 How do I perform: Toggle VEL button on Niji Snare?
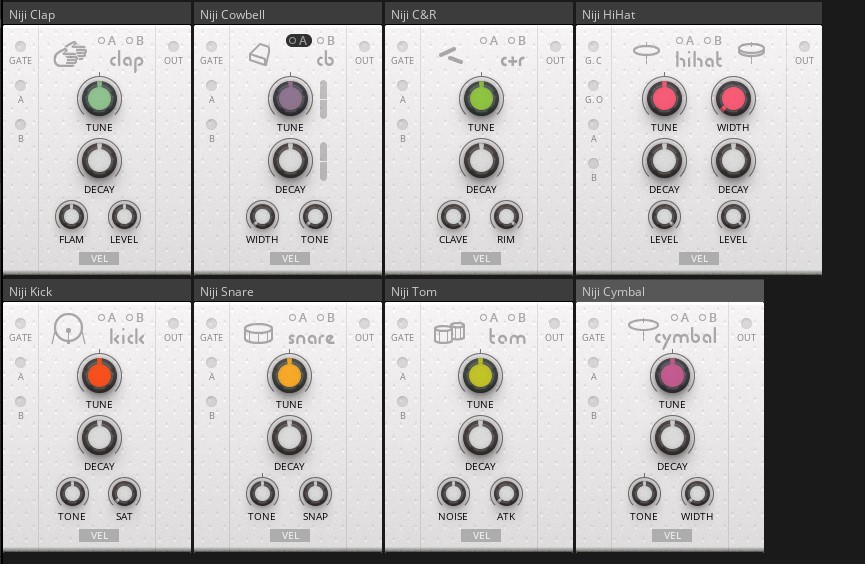tap(290, 535)
